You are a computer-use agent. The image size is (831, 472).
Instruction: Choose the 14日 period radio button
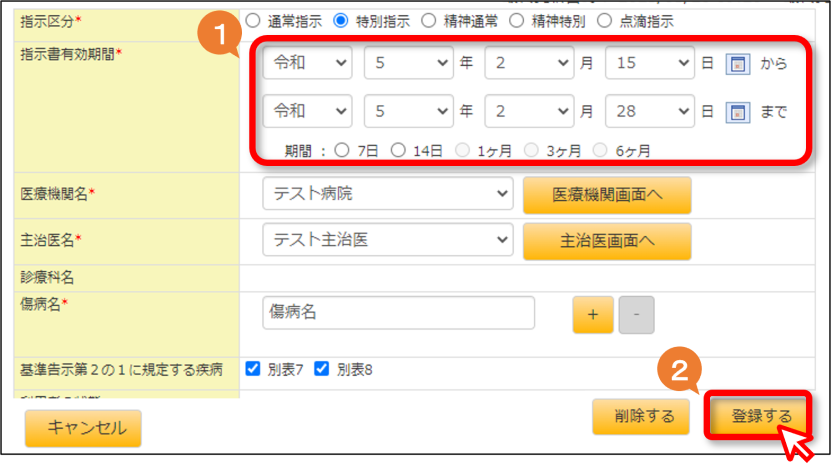coord(398,150)
